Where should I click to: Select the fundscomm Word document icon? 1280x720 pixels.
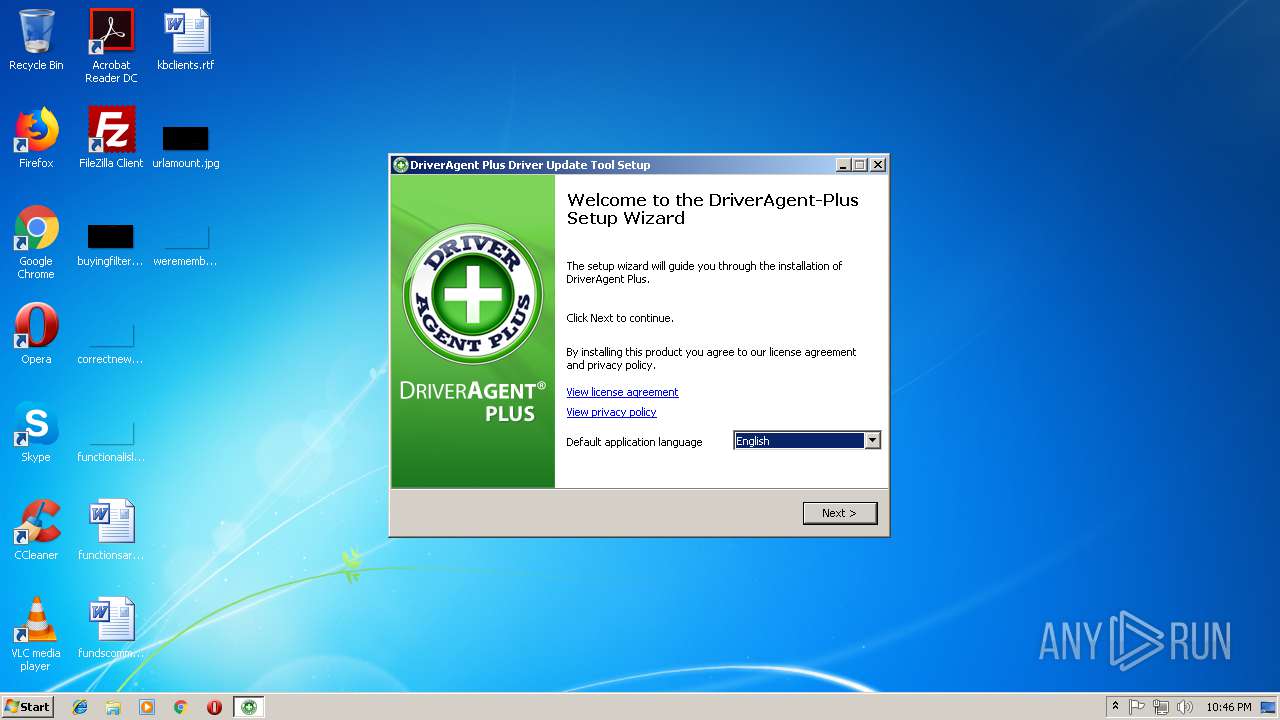111,628
